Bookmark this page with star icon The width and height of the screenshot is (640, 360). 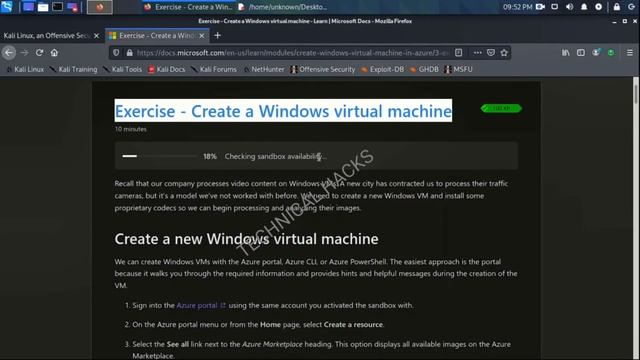(x=504, y=53)
